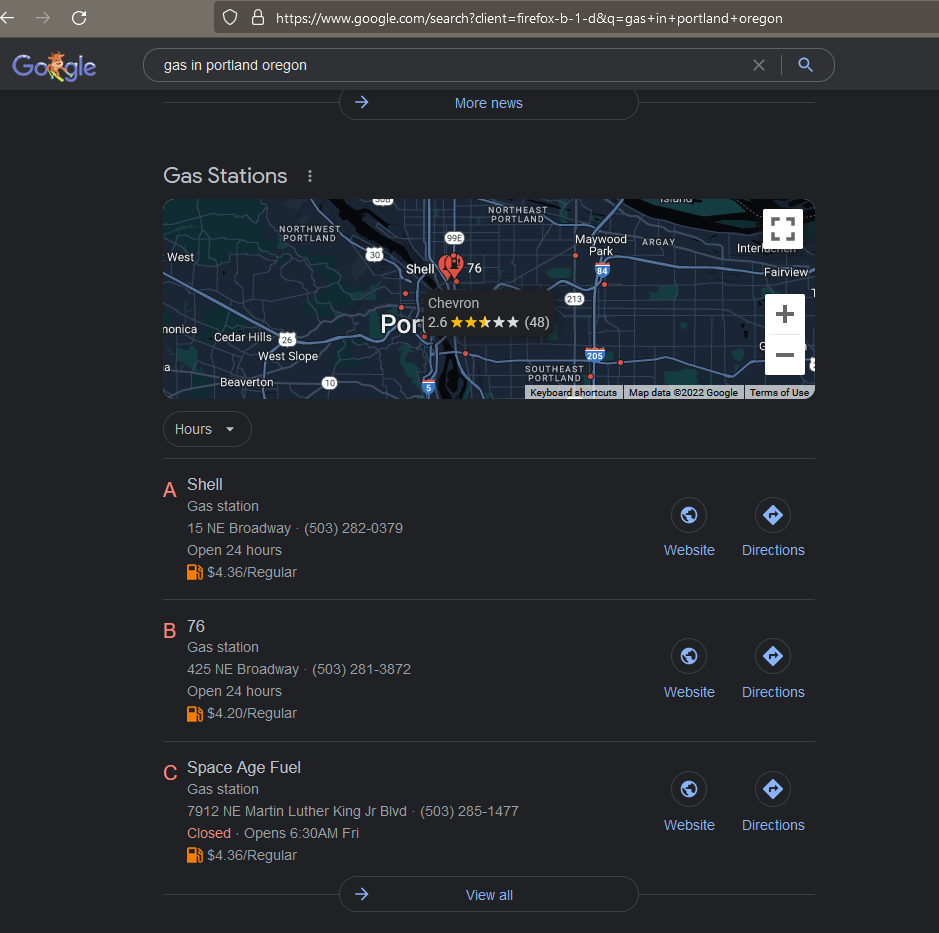Image resolution: width=939 pixels, height=933 pixels.
Task: Open Keyboard shortcuts on the map
Action: pyautogui.click(x=573, y=393)
